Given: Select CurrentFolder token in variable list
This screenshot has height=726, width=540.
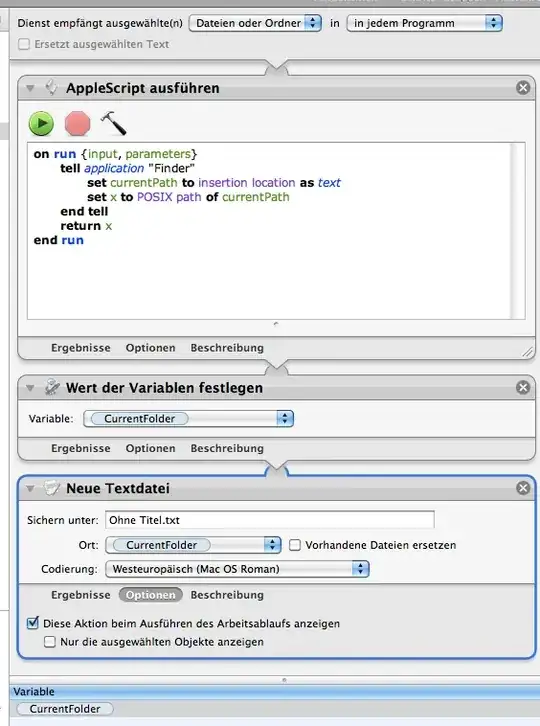Looking at the screenshot, I should [65, 709].
